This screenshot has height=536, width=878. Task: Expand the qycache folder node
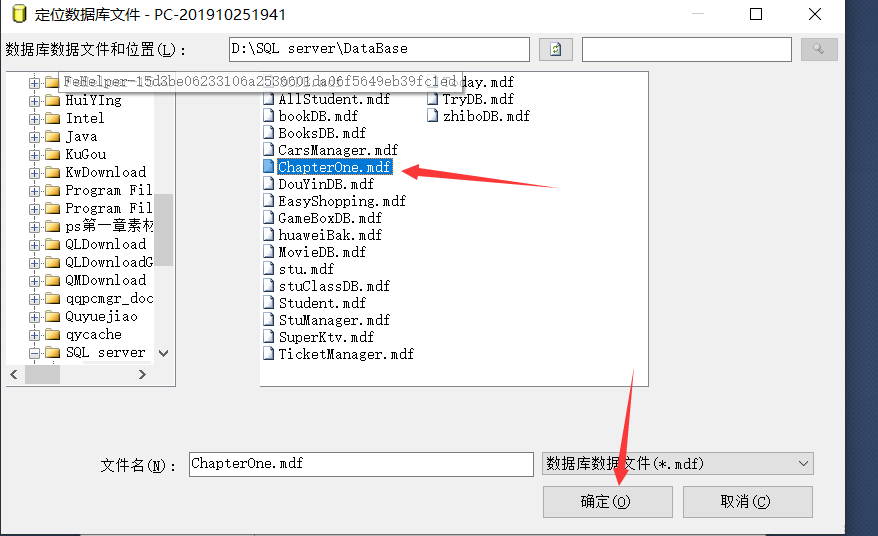pyautogui.click(x=34, y=335)
